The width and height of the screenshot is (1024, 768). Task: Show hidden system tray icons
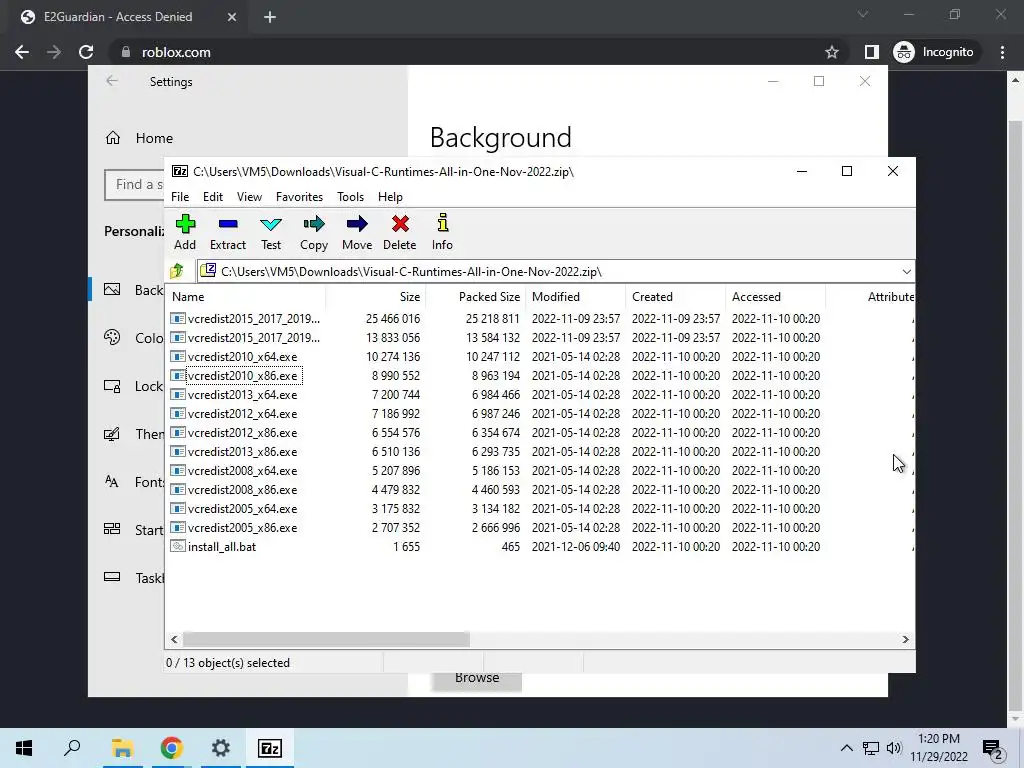coord(846,748)
